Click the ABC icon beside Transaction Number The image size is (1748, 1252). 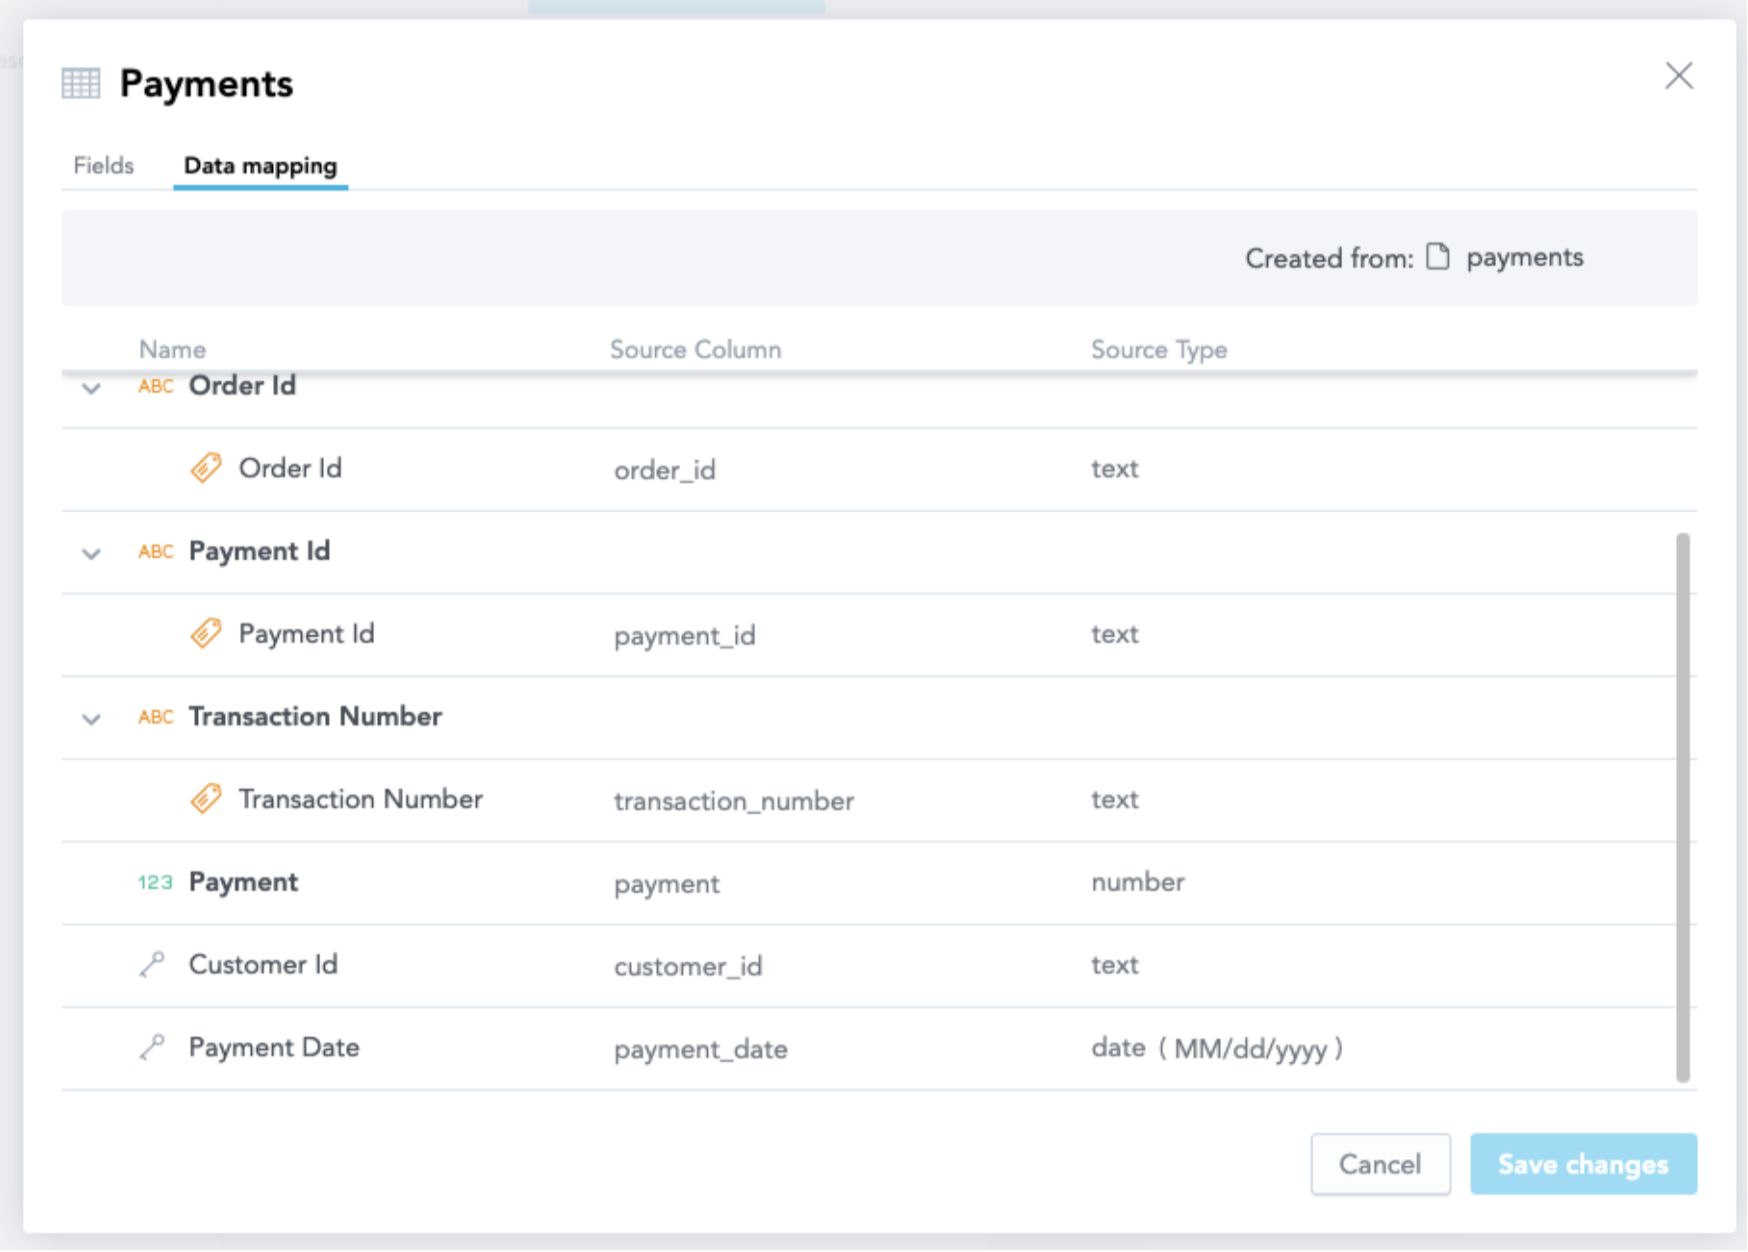(x=157, y=717)
